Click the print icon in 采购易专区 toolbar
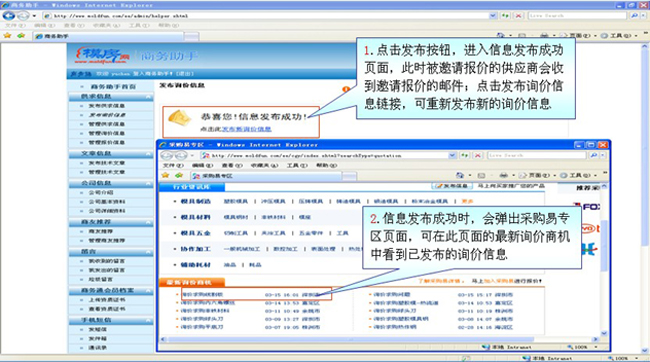Screen dimensions: 650x362 503,175
